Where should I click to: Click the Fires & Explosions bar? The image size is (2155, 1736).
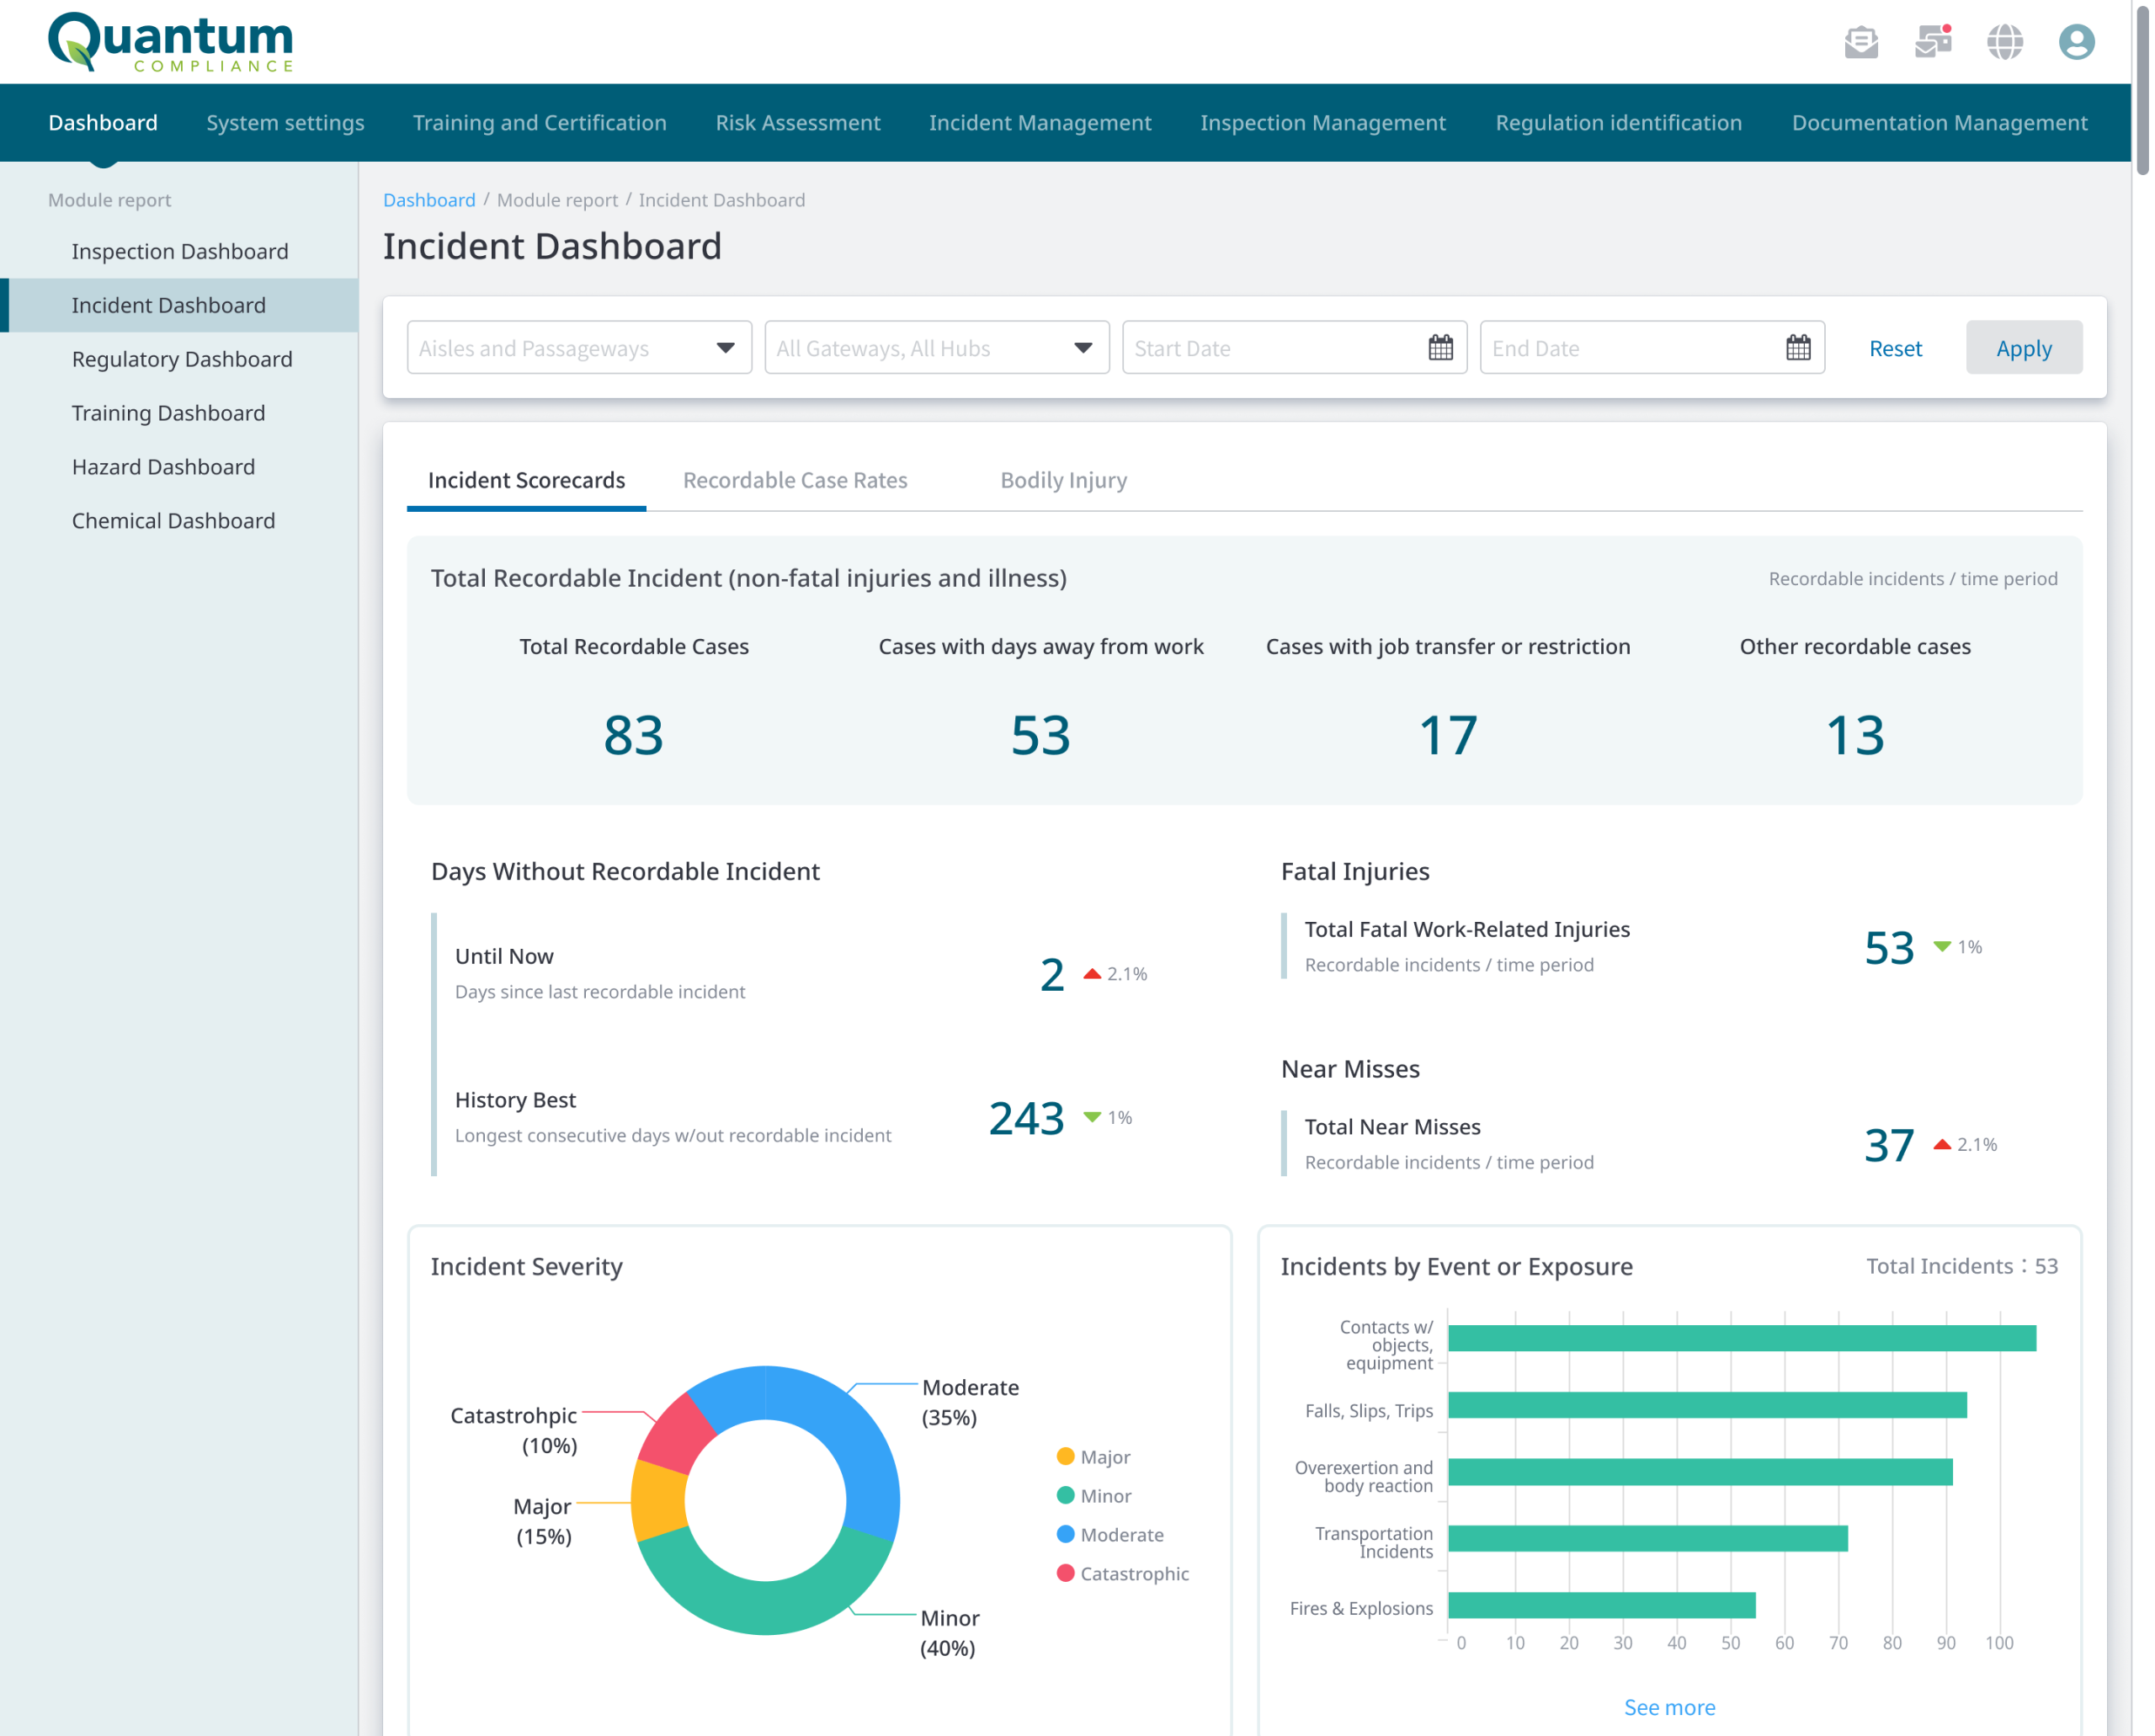pyautogui.click(x=1601, y=1605)
